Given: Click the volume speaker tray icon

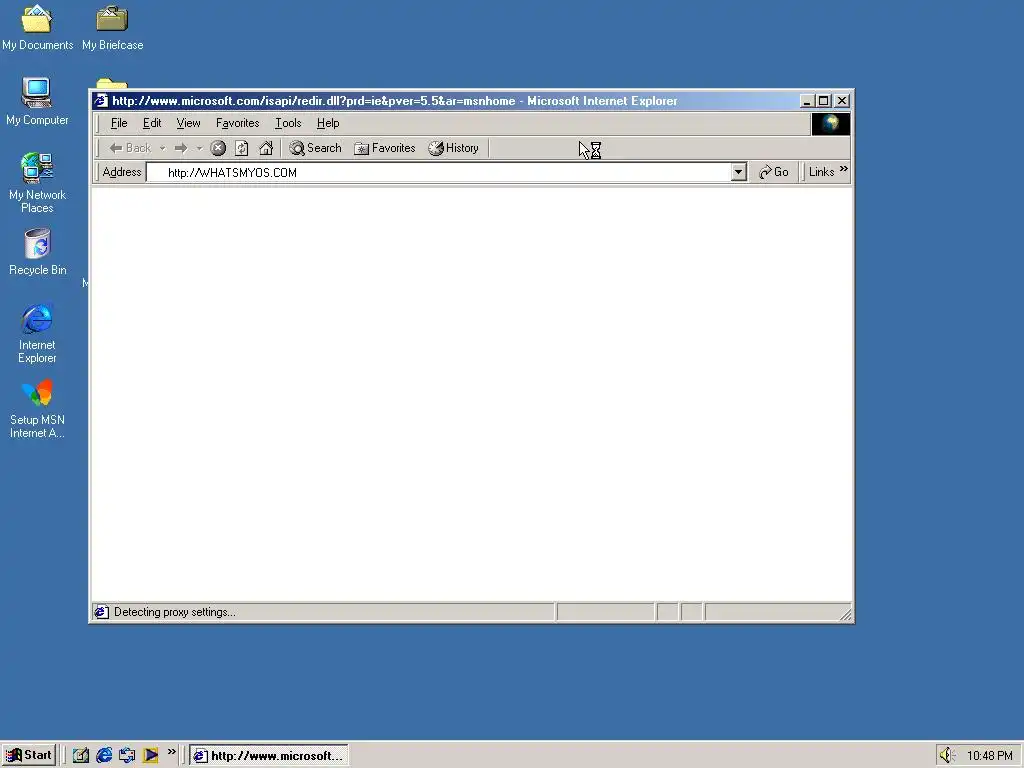Looking at the screenshot, I should coord(947,756).
